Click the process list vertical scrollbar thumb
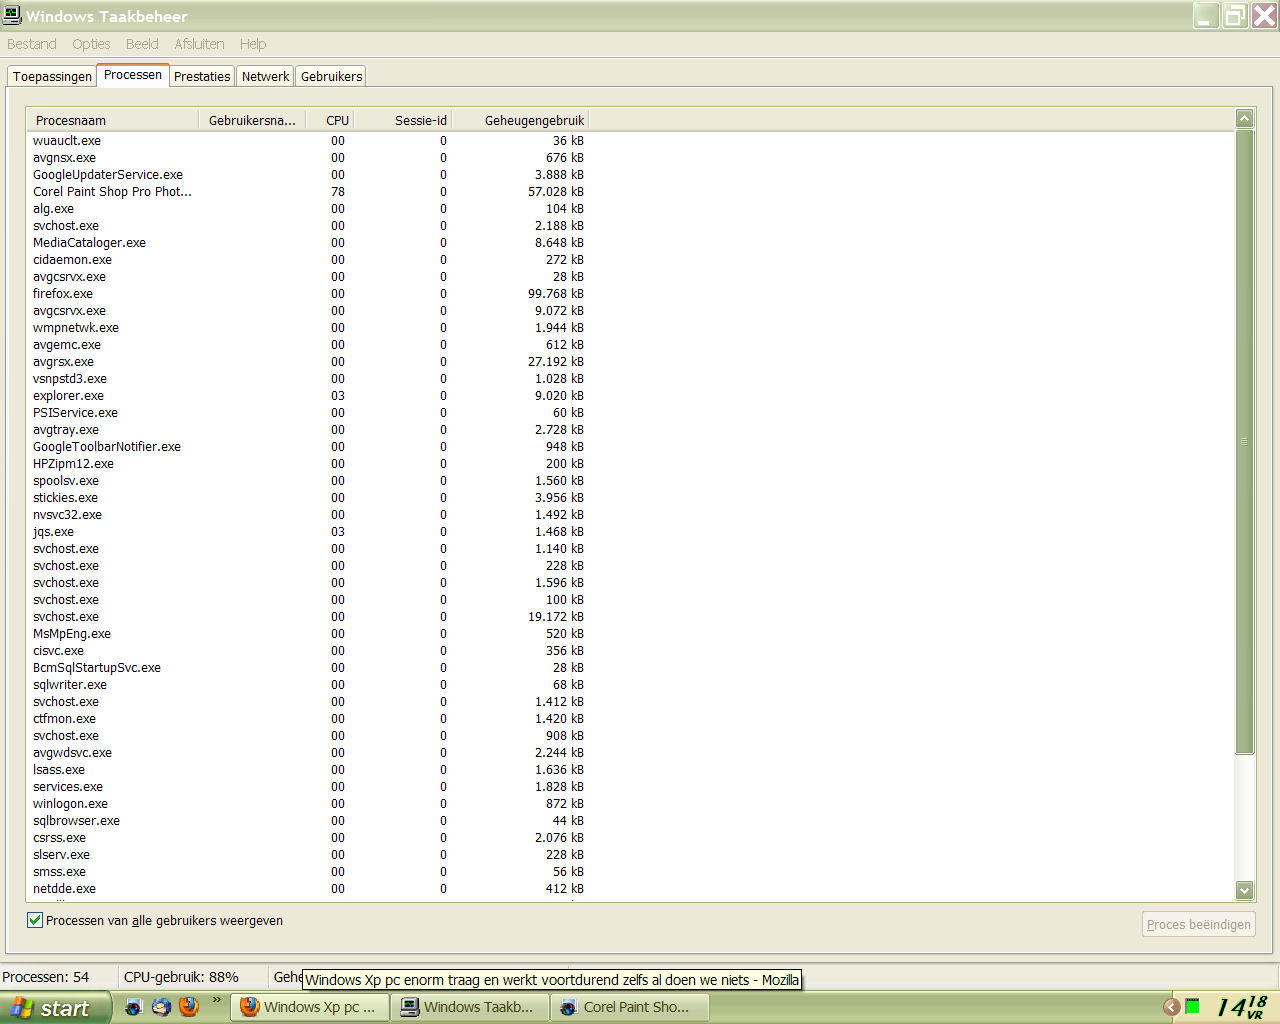The image size is (1280, 1024). point(1244,441)
